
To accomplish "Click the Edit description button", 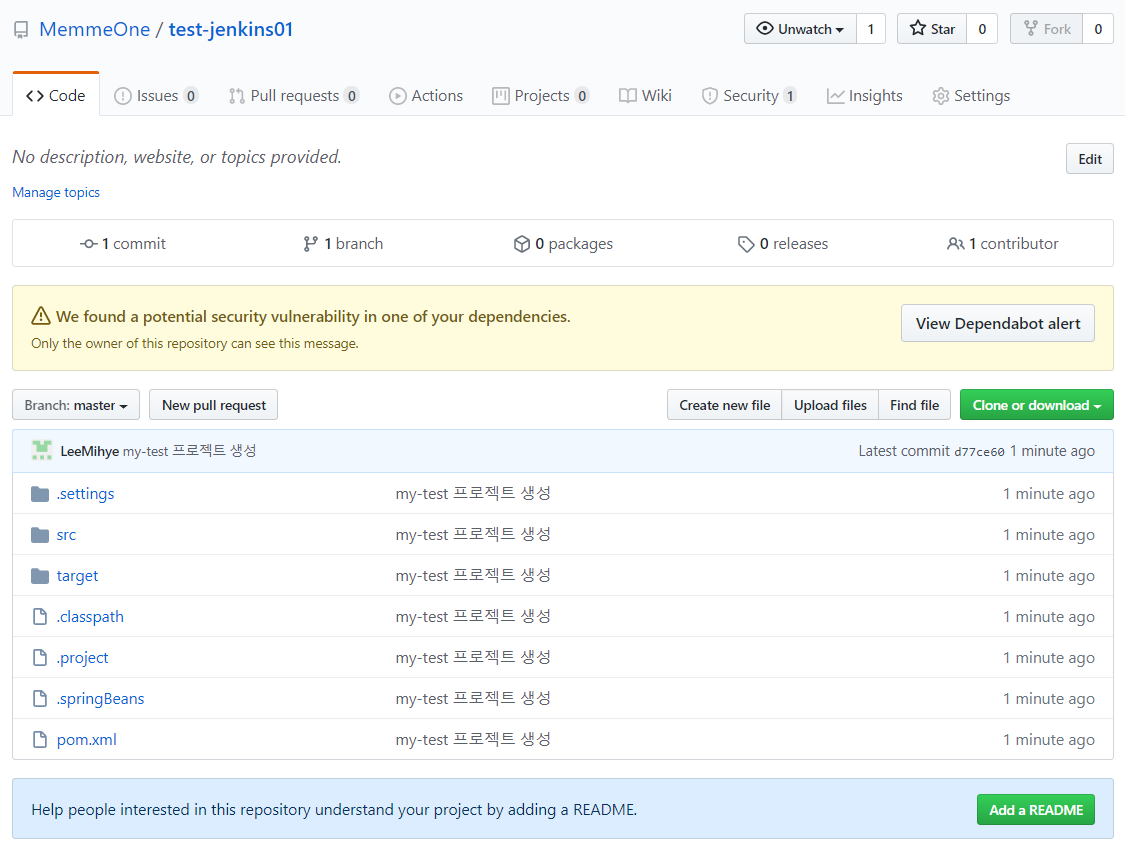I will click(x=1089, y=159).
